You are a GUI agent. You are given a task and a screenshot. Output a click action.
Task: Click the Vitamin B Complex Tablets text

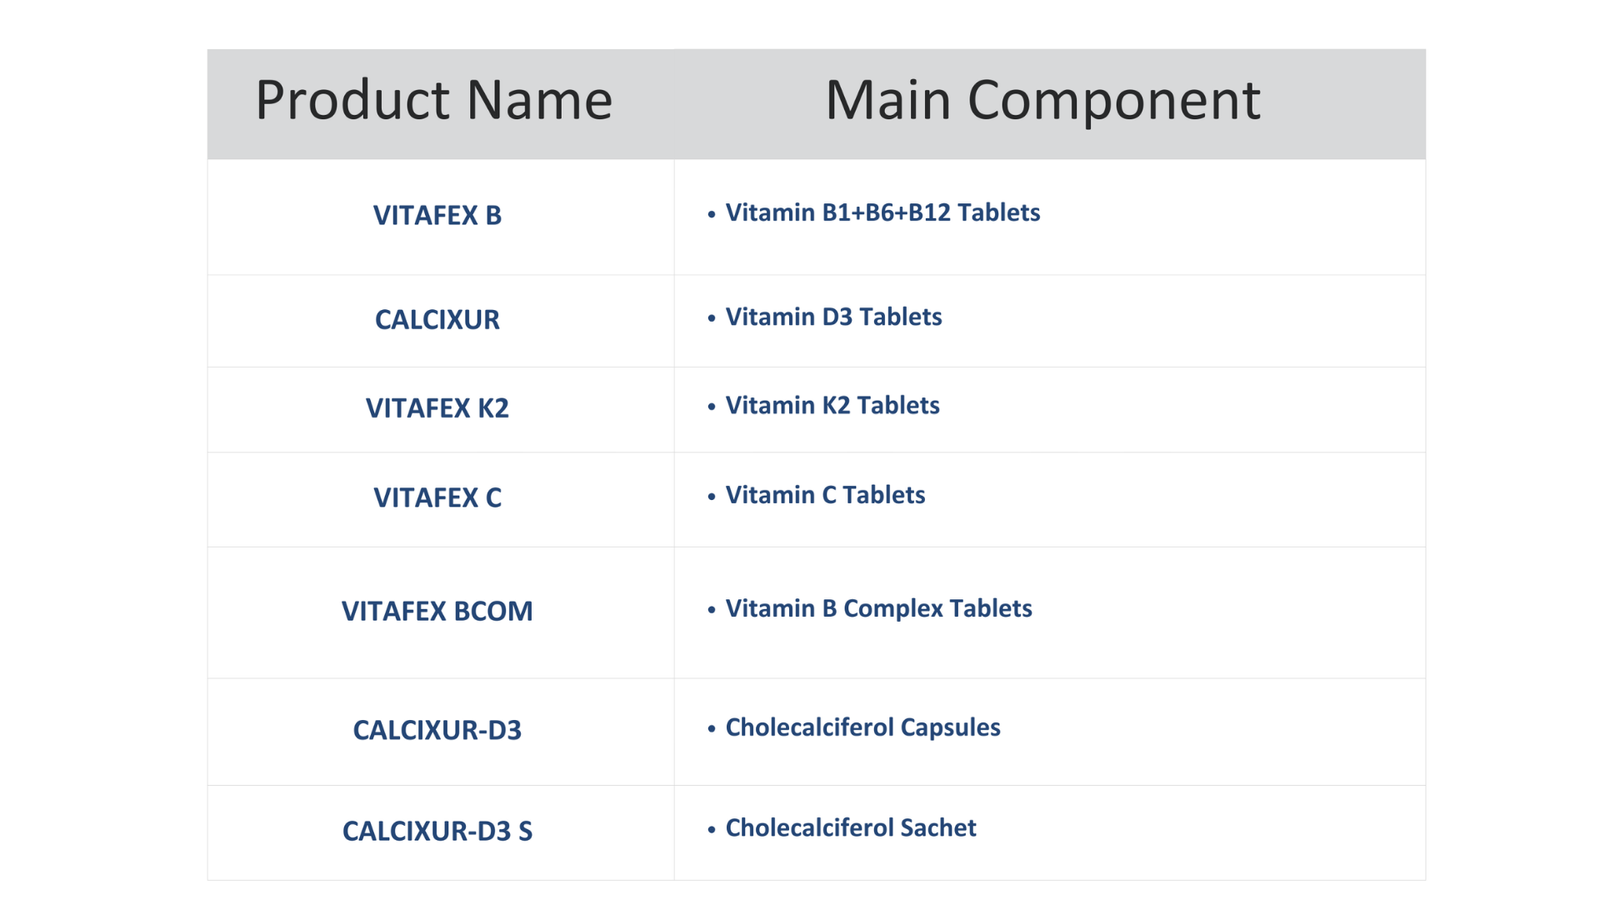[878, 609]
